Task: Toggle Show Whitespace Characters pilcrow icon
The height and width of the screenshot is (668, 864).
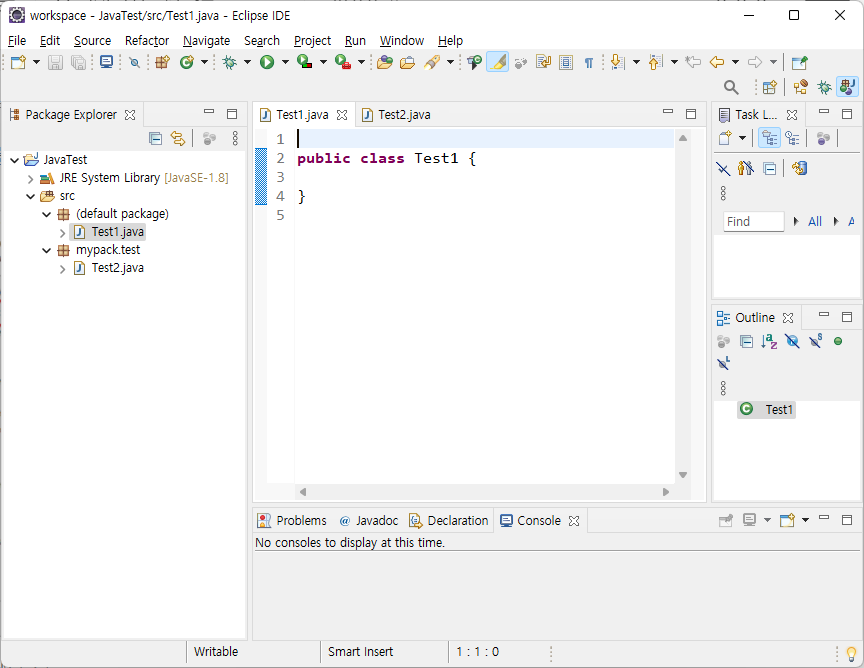Action: (588, 62)
